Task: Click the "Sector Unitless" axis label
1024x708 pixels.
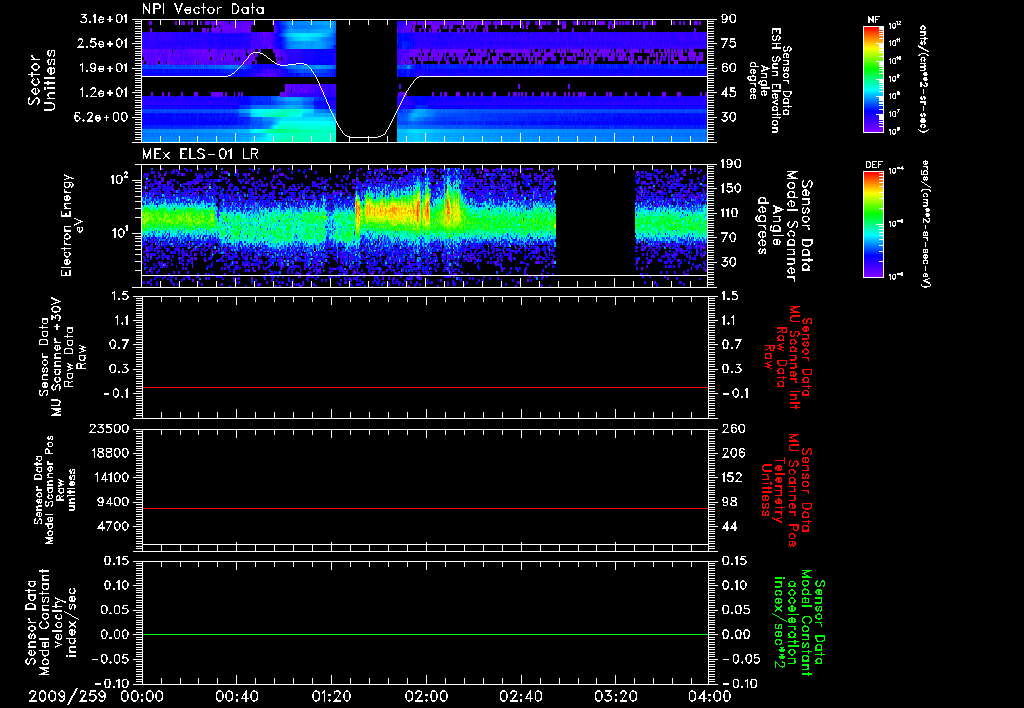Action: 42,80
